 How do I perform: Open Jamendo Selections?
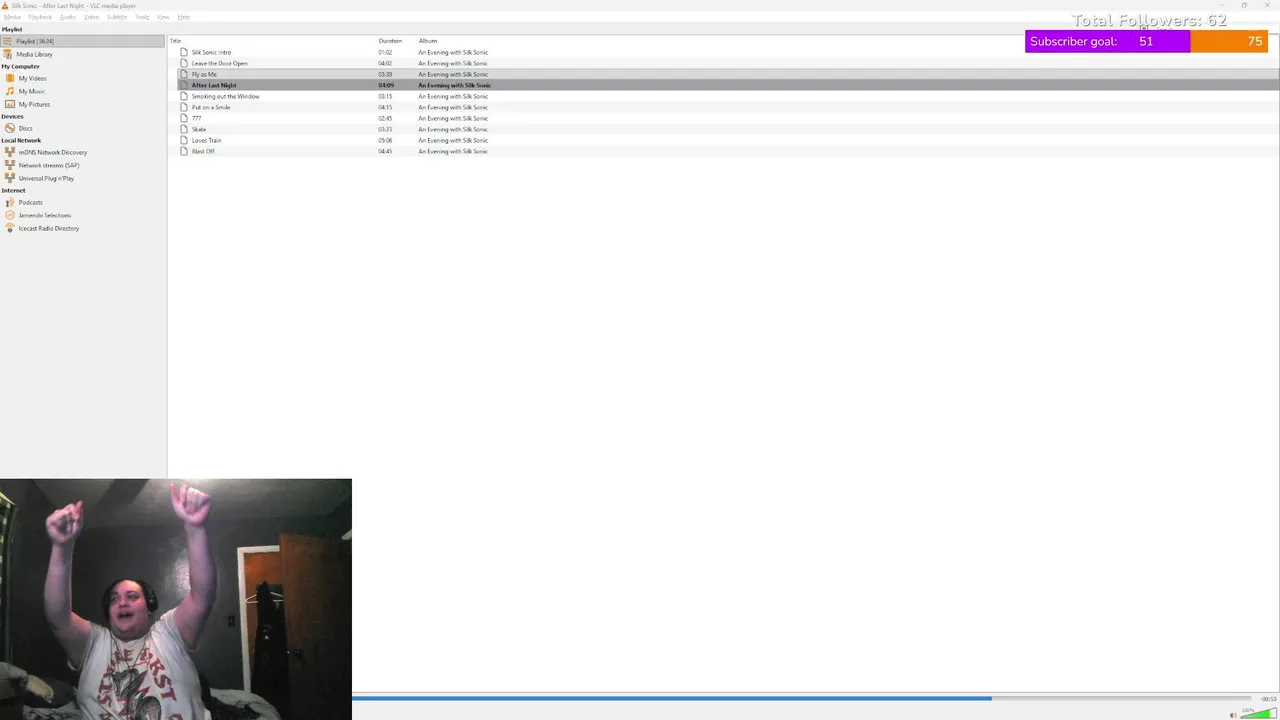tap(44, 215)
